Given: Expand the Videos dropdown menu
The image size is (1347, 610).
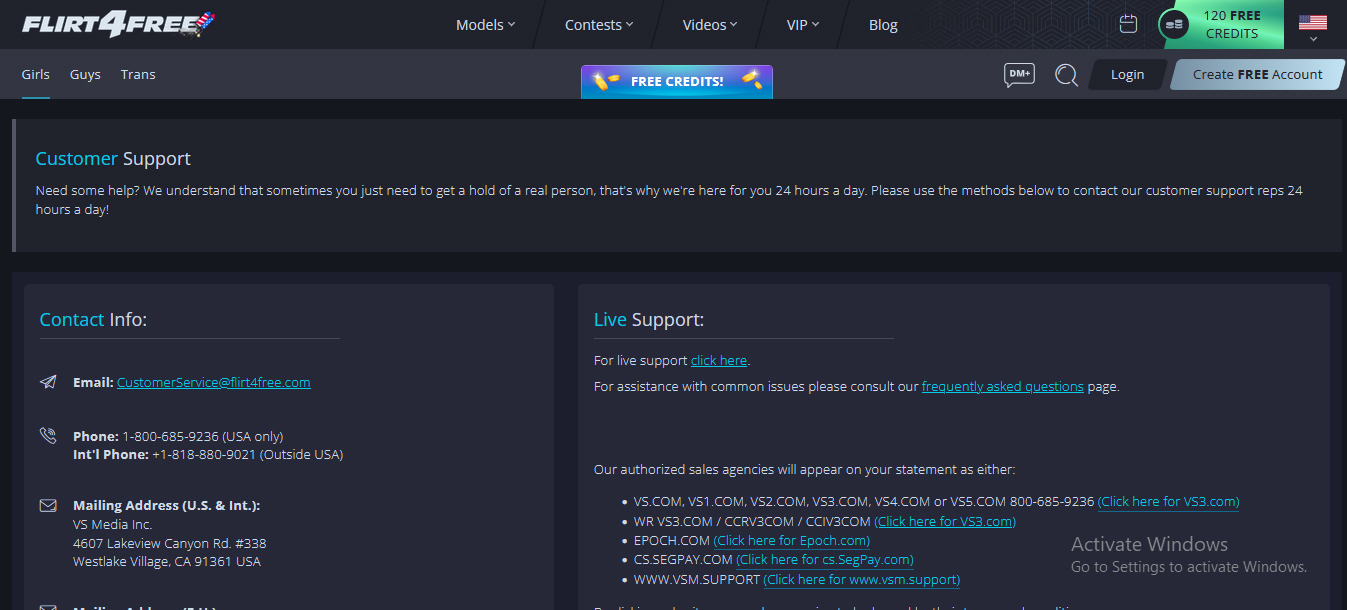Looking at the screenshot, I should 710,25.
